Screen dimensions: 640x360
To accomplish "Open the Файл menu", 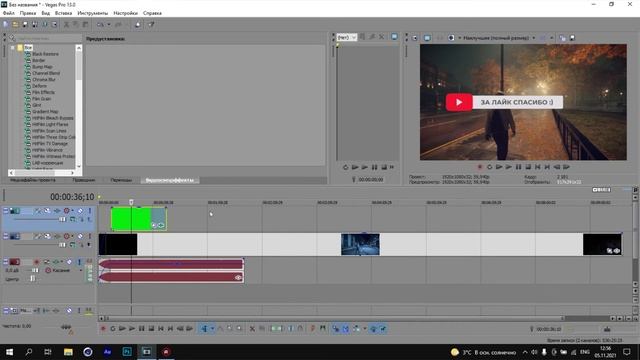I will click(x=9, y=13).
